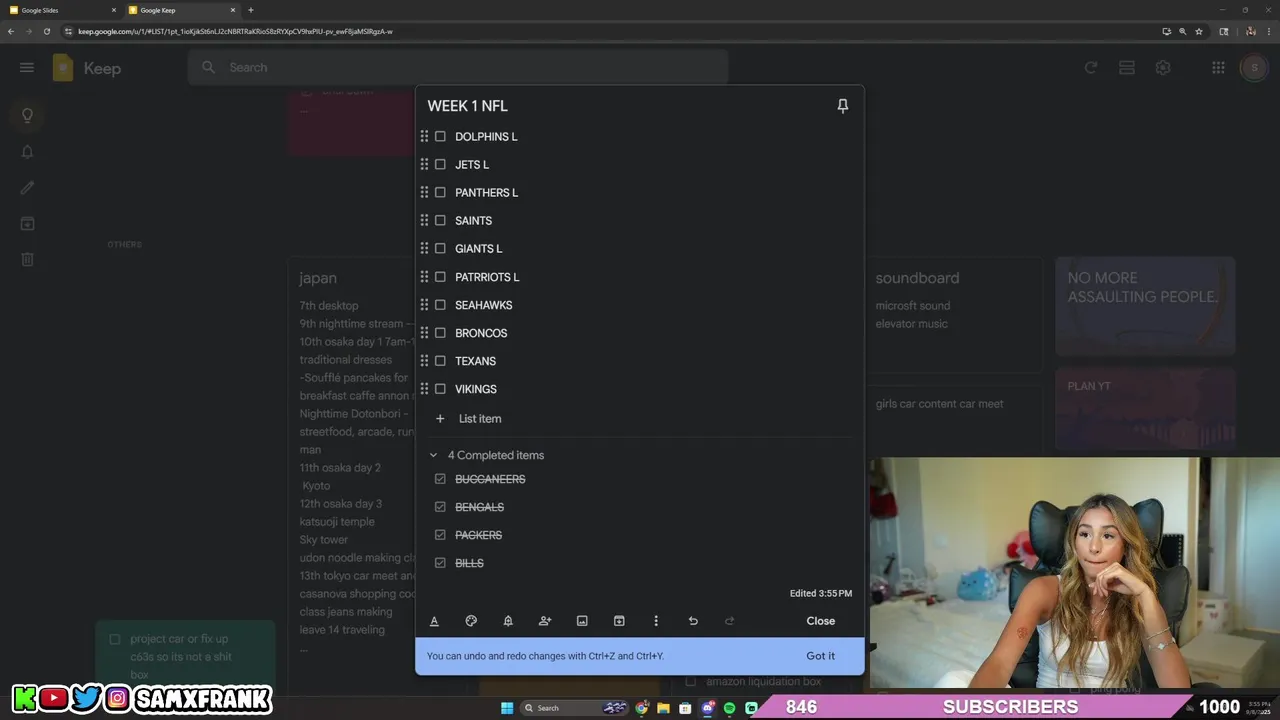Uncheck the BENGALS completed item
The image size is (1280, 720).
click(440, 507)
